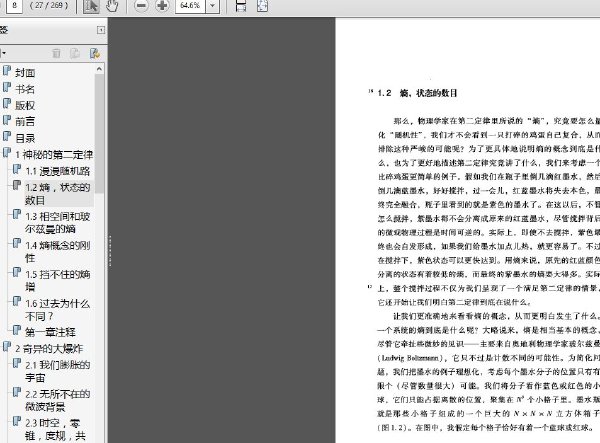The height and width of the screenshot is (443, 600).
Task: Open bookmark 第一章注释
Action: pyautogui.click(x=51, y=332)
